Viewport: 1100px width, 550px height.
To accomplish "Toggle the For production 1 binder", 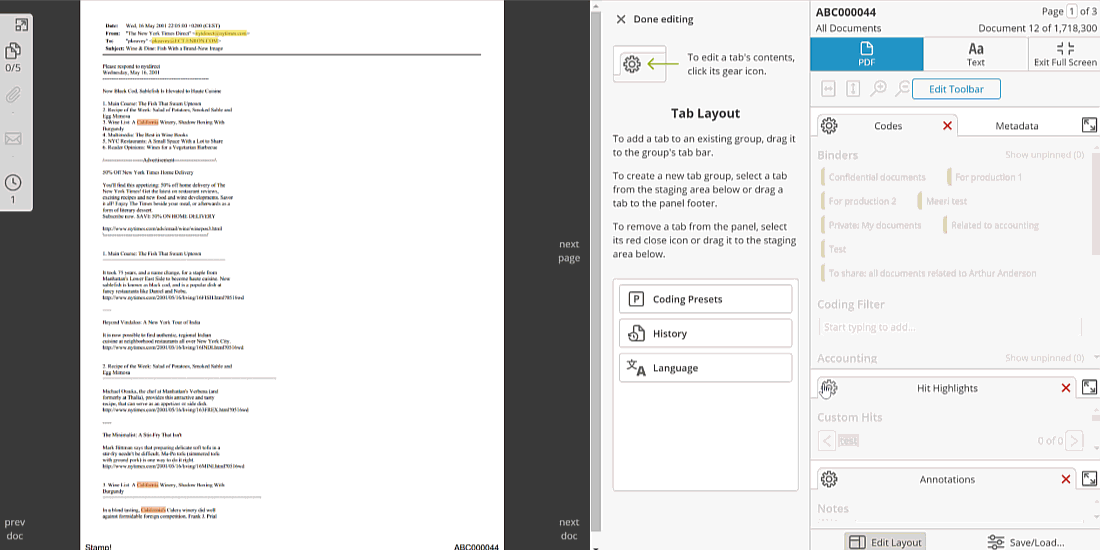I will [985, 177].
